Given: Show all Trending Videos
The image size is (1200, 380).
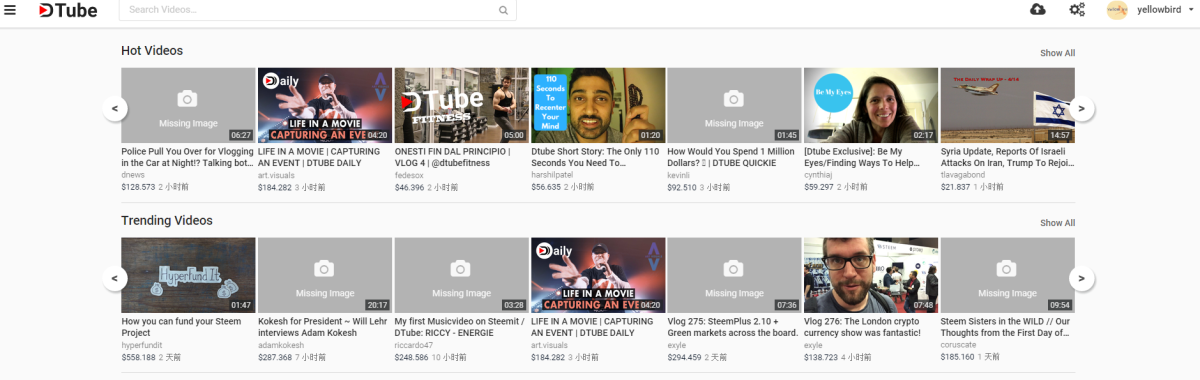Looking at the screenshot, I should click(1057, 223).
